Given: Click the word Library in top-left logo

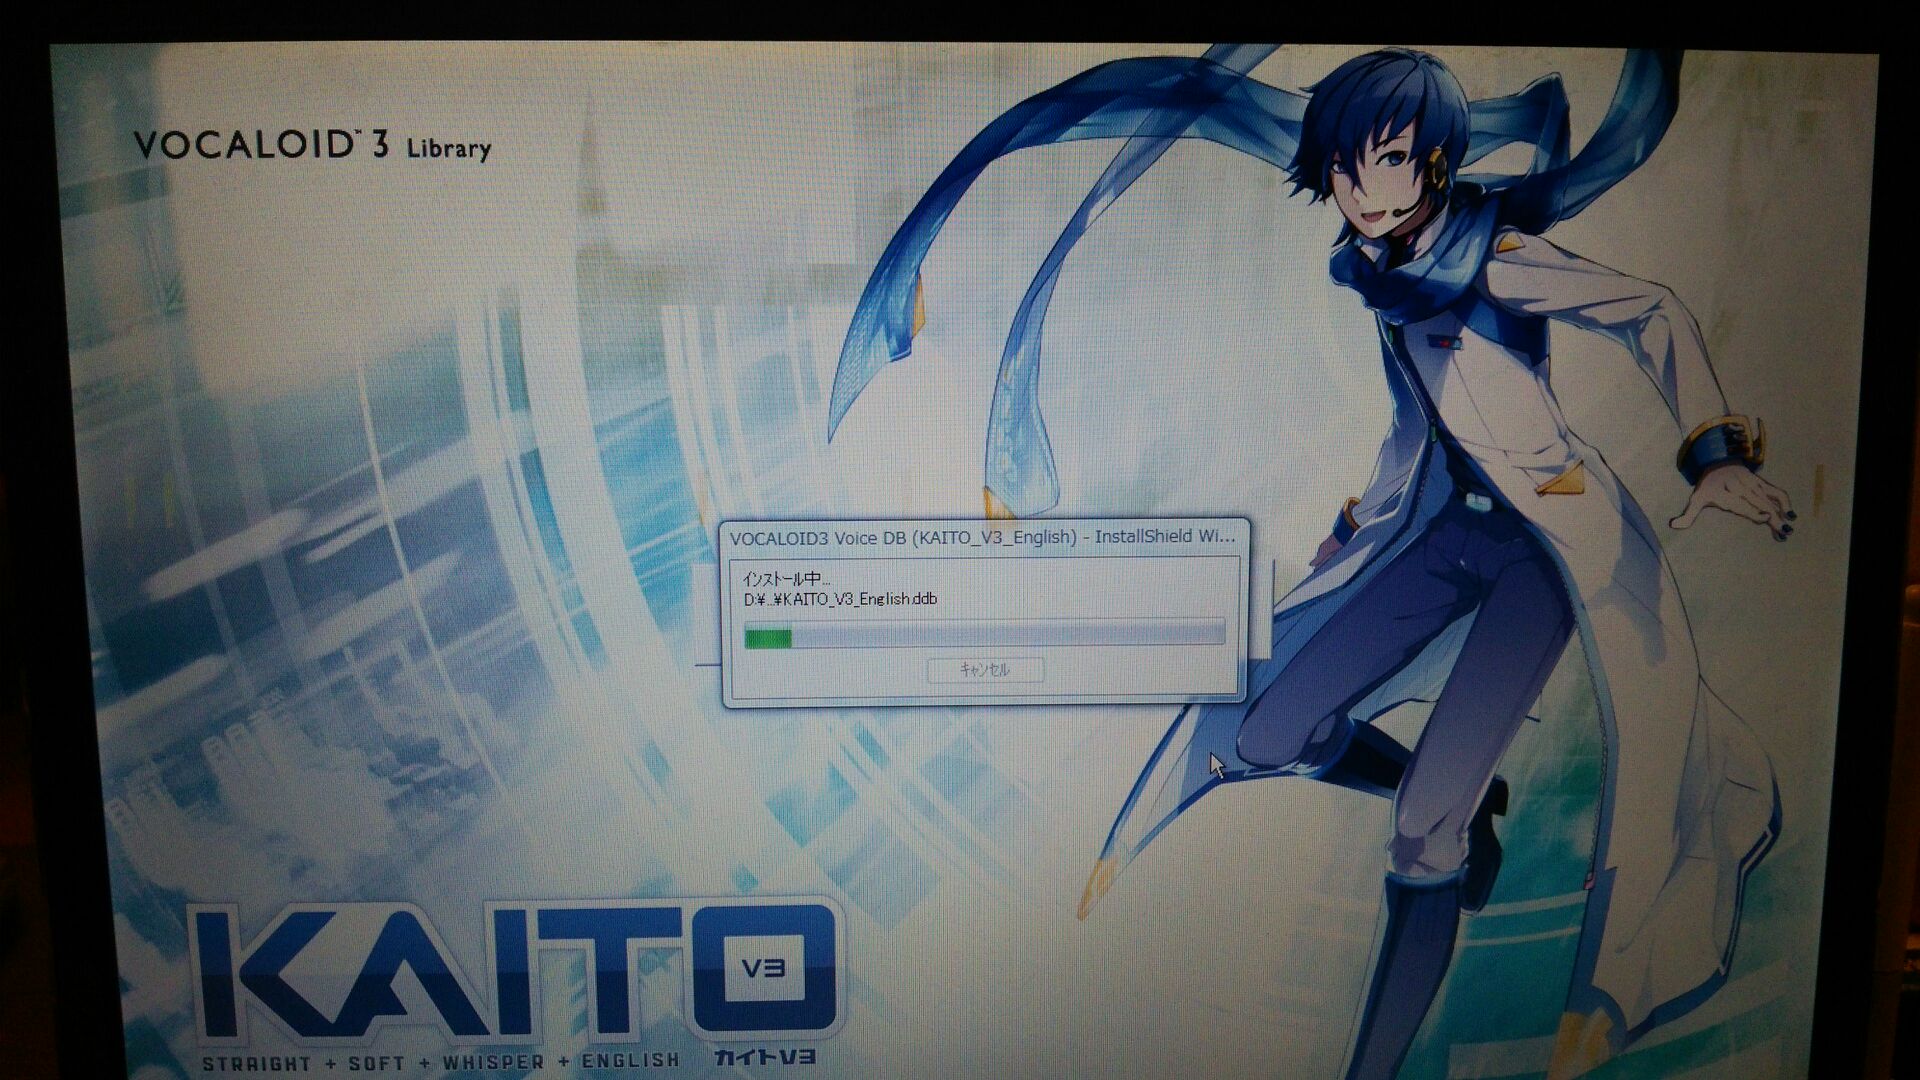Looking at the screenshot, I should (x=448, y=149).
